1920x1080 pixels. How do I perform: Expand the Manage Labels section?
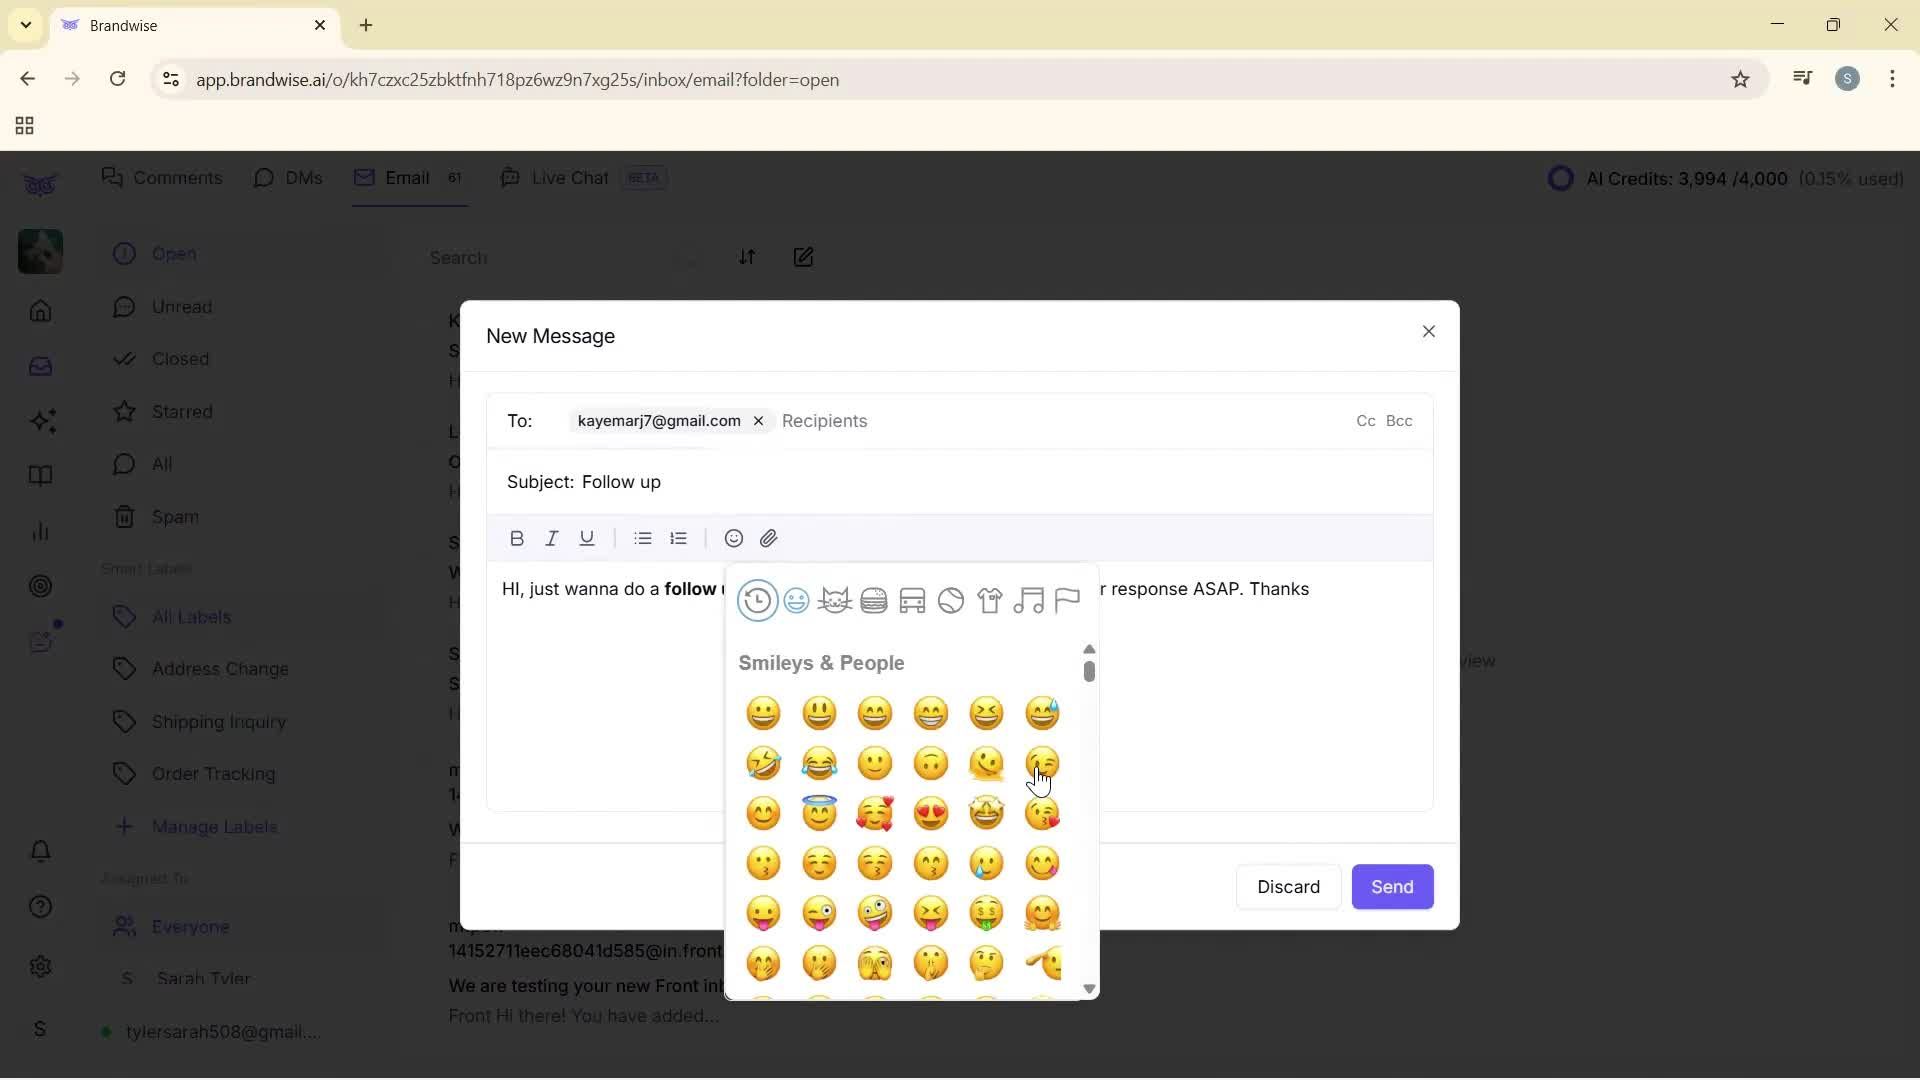click(214, 826)
